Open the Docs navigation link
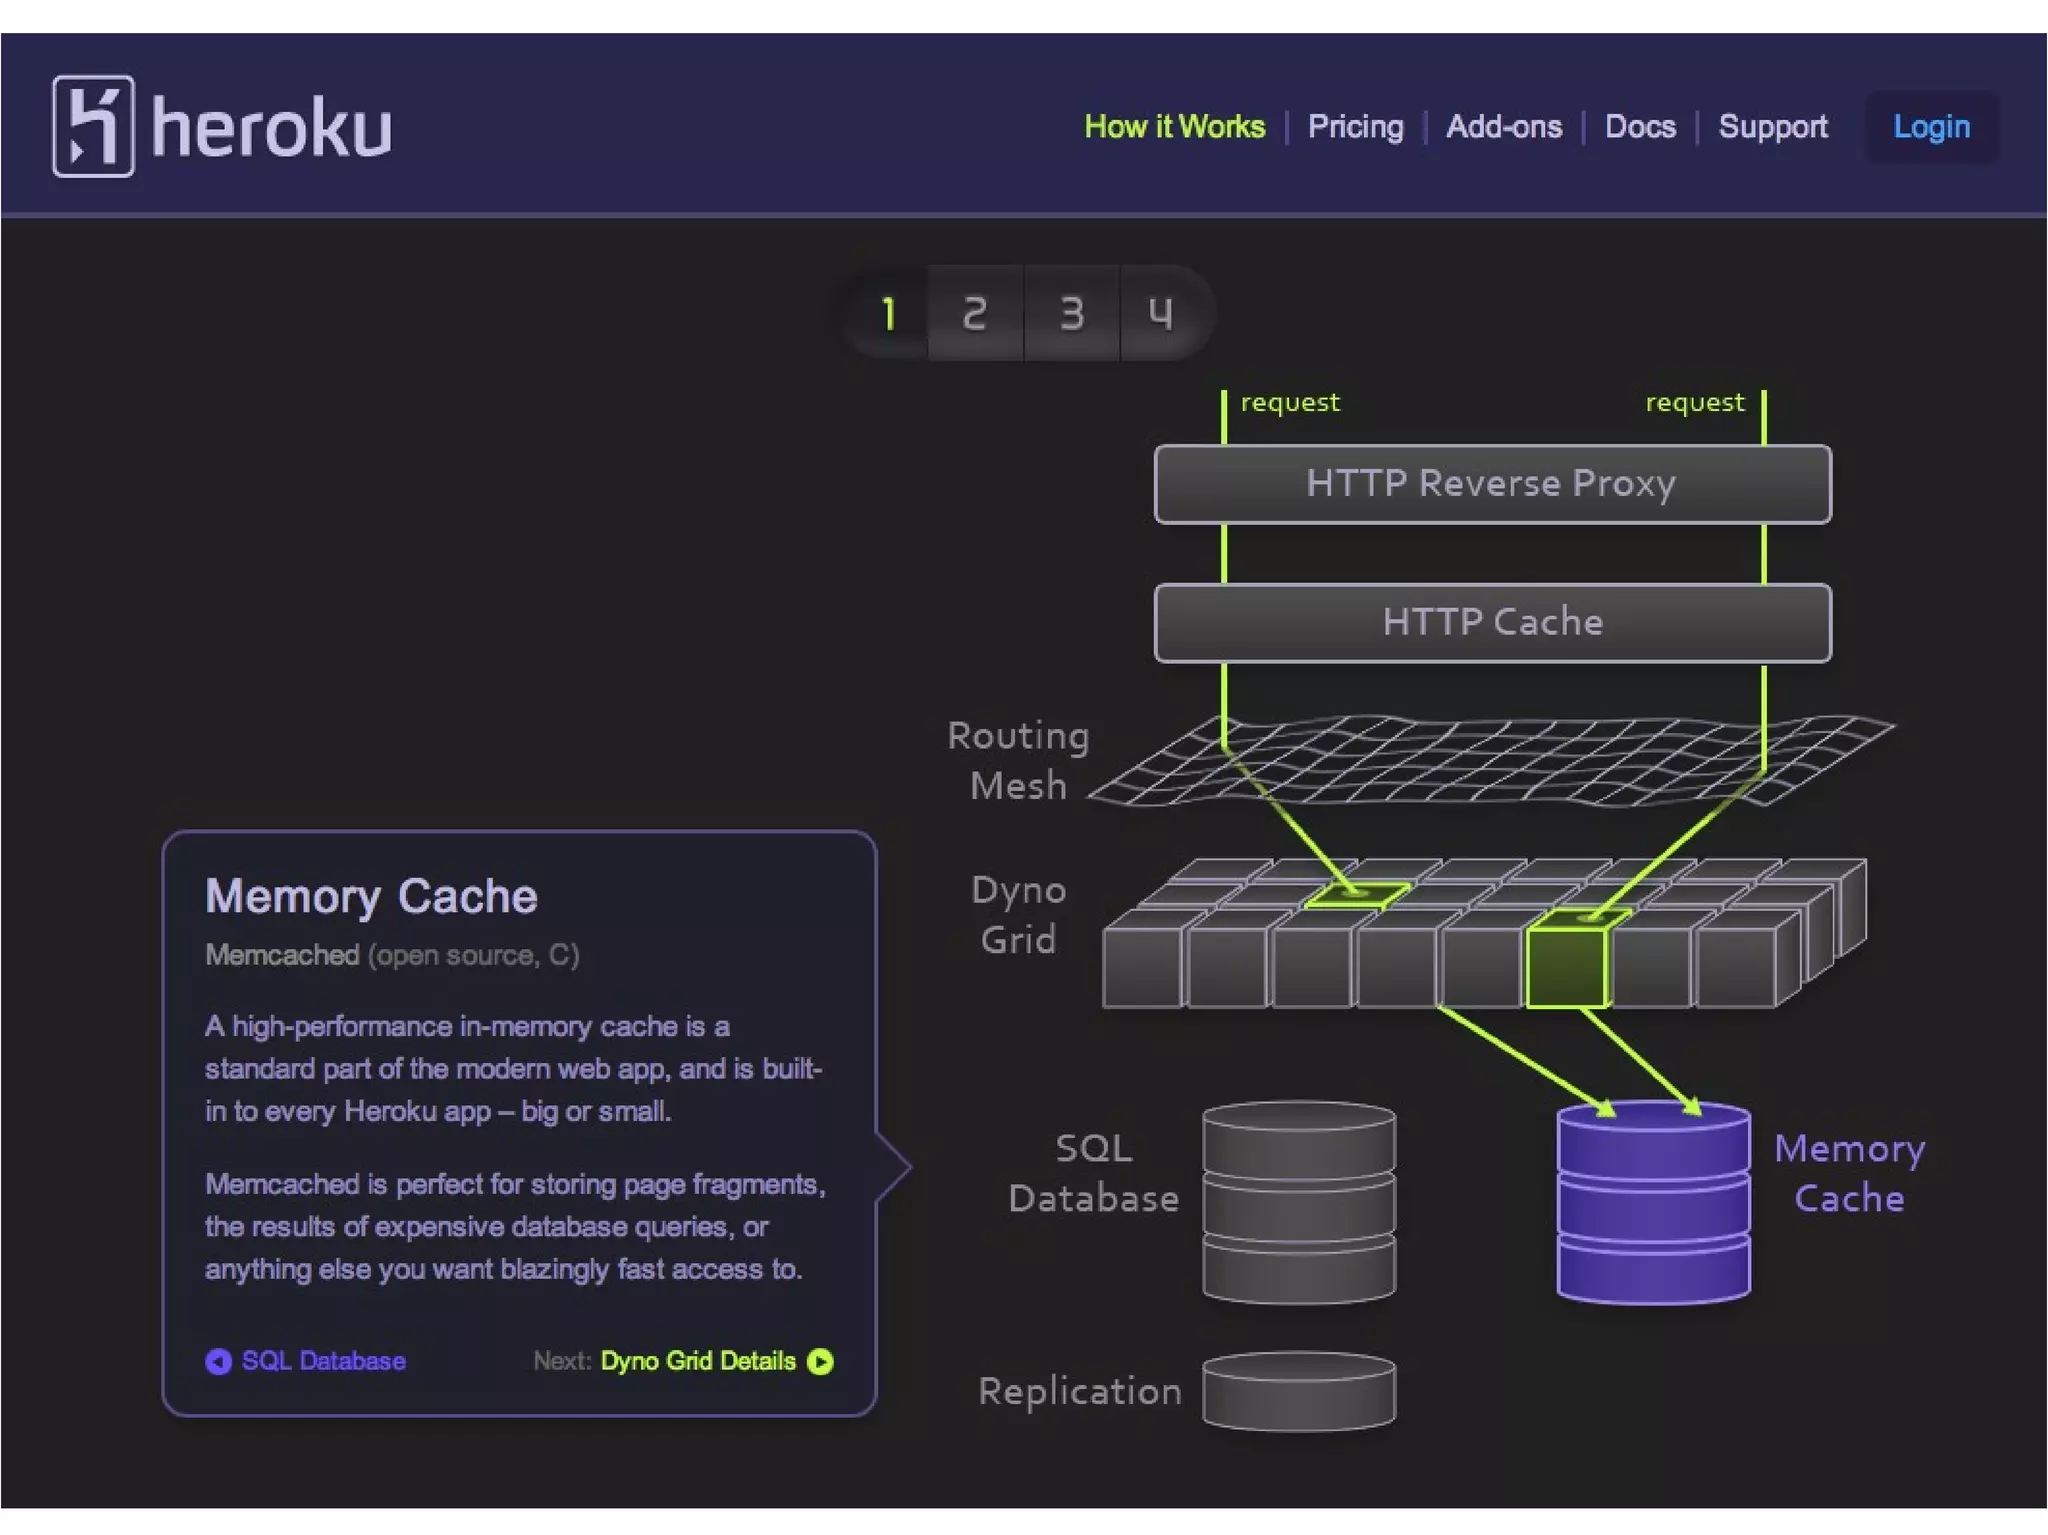Viewport: 2048px width, 1535px height. 1640,127
